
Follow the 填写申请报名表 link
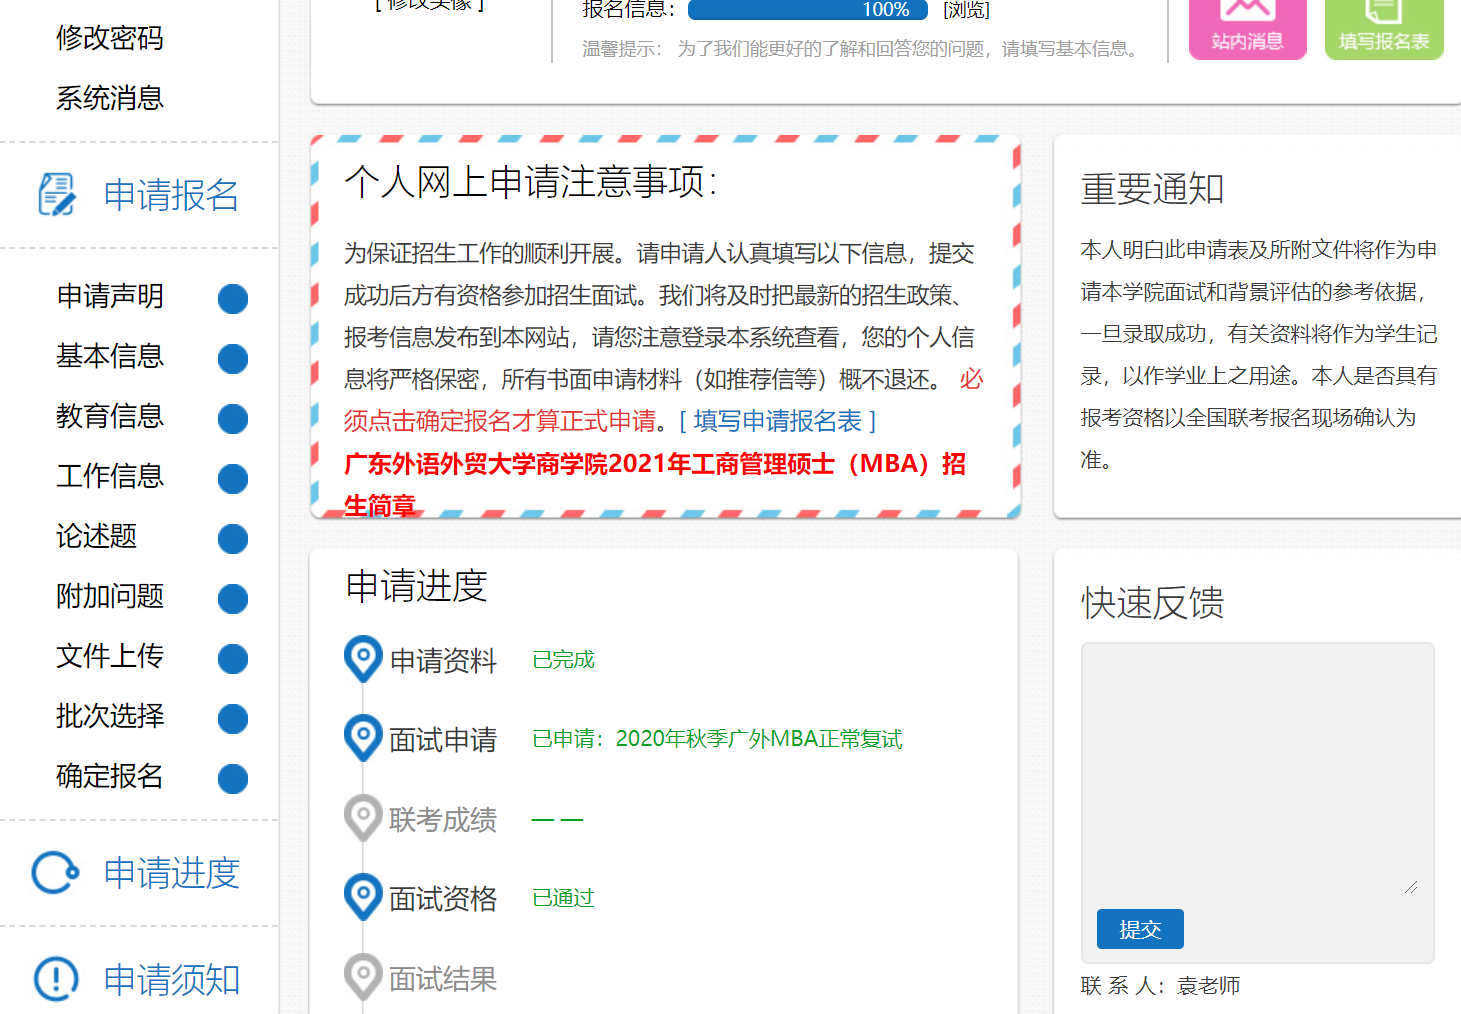click(777, 421)
